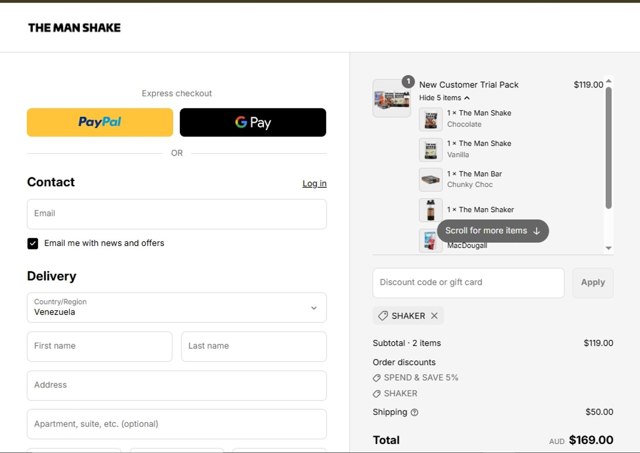The image size is (640, 453).
Task: Click The Man Shake store logo
Action: coord(74,28)
